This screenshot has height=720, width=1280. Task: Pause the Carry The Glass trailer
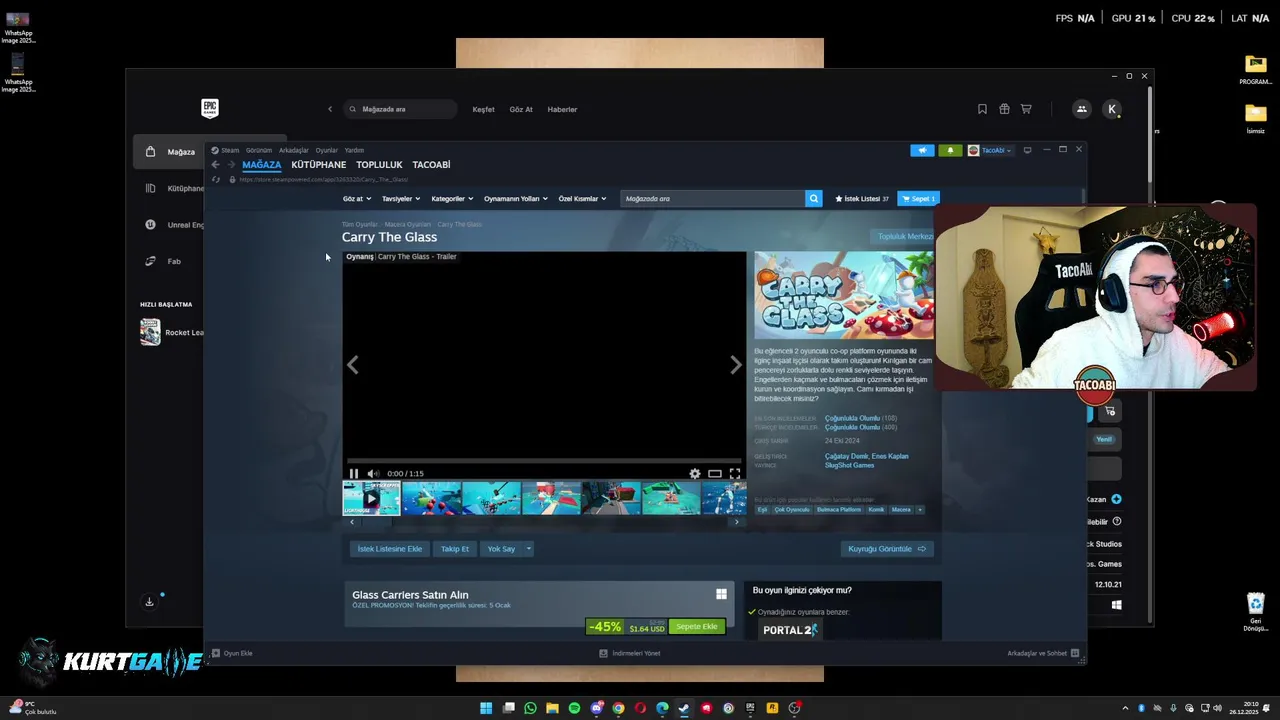click(353, 474)
